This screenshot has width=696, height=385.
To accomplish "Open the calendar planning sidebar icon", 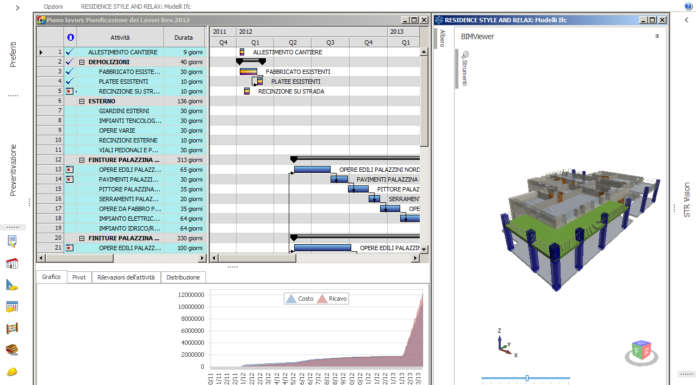I will tap(12, 306).
